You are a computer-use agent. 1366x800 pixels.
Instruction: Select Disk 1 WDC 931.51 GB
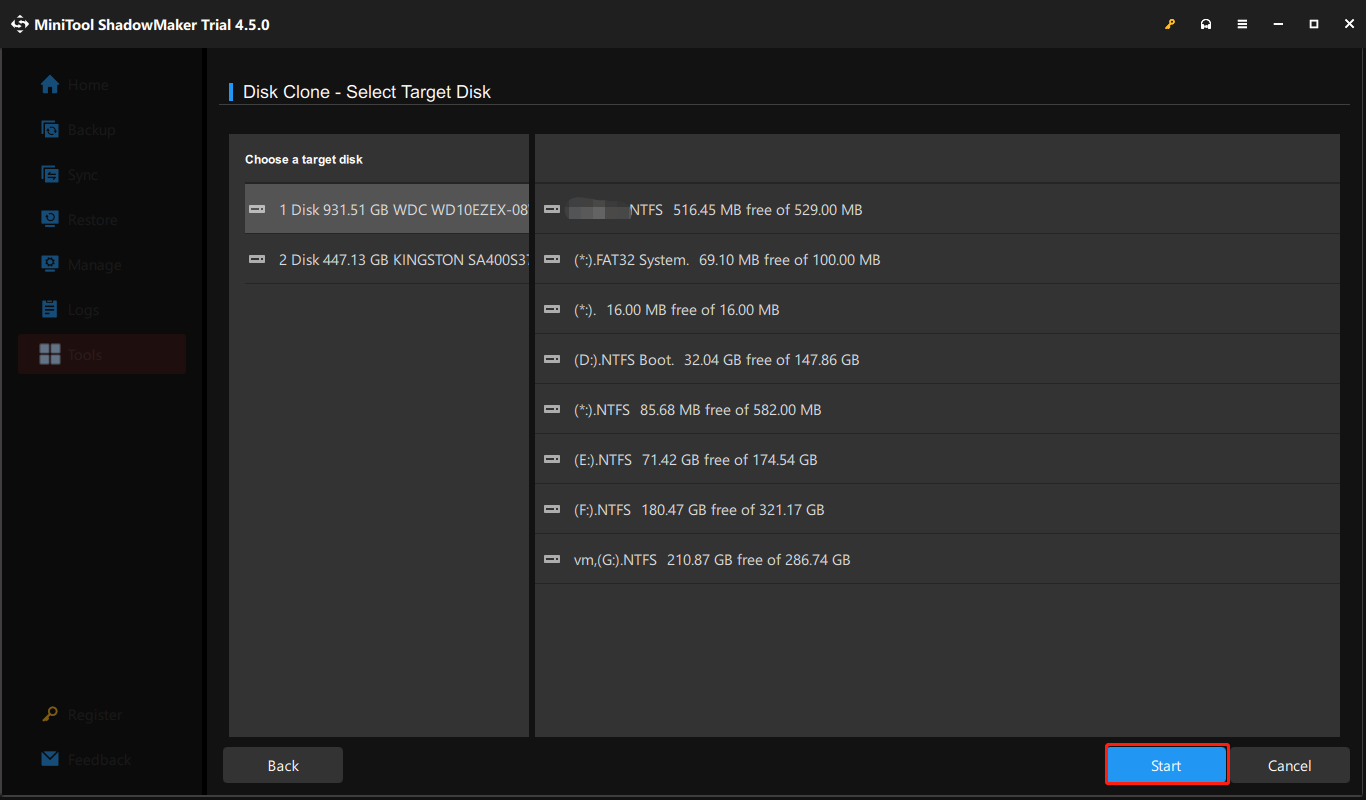pyautogui.click(x=387, y=209)
